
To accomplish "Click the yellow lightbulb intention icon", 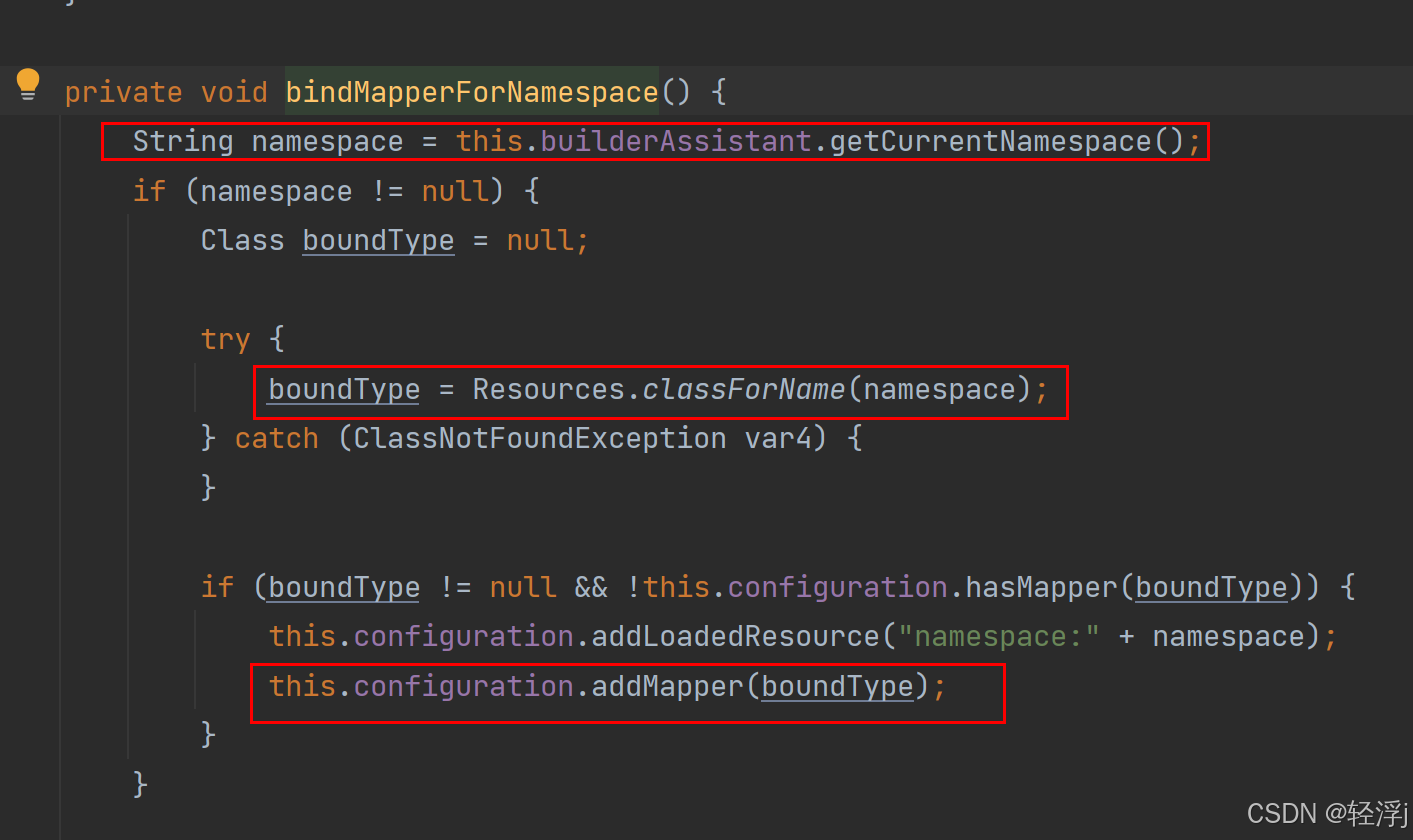I will point(28,85).
